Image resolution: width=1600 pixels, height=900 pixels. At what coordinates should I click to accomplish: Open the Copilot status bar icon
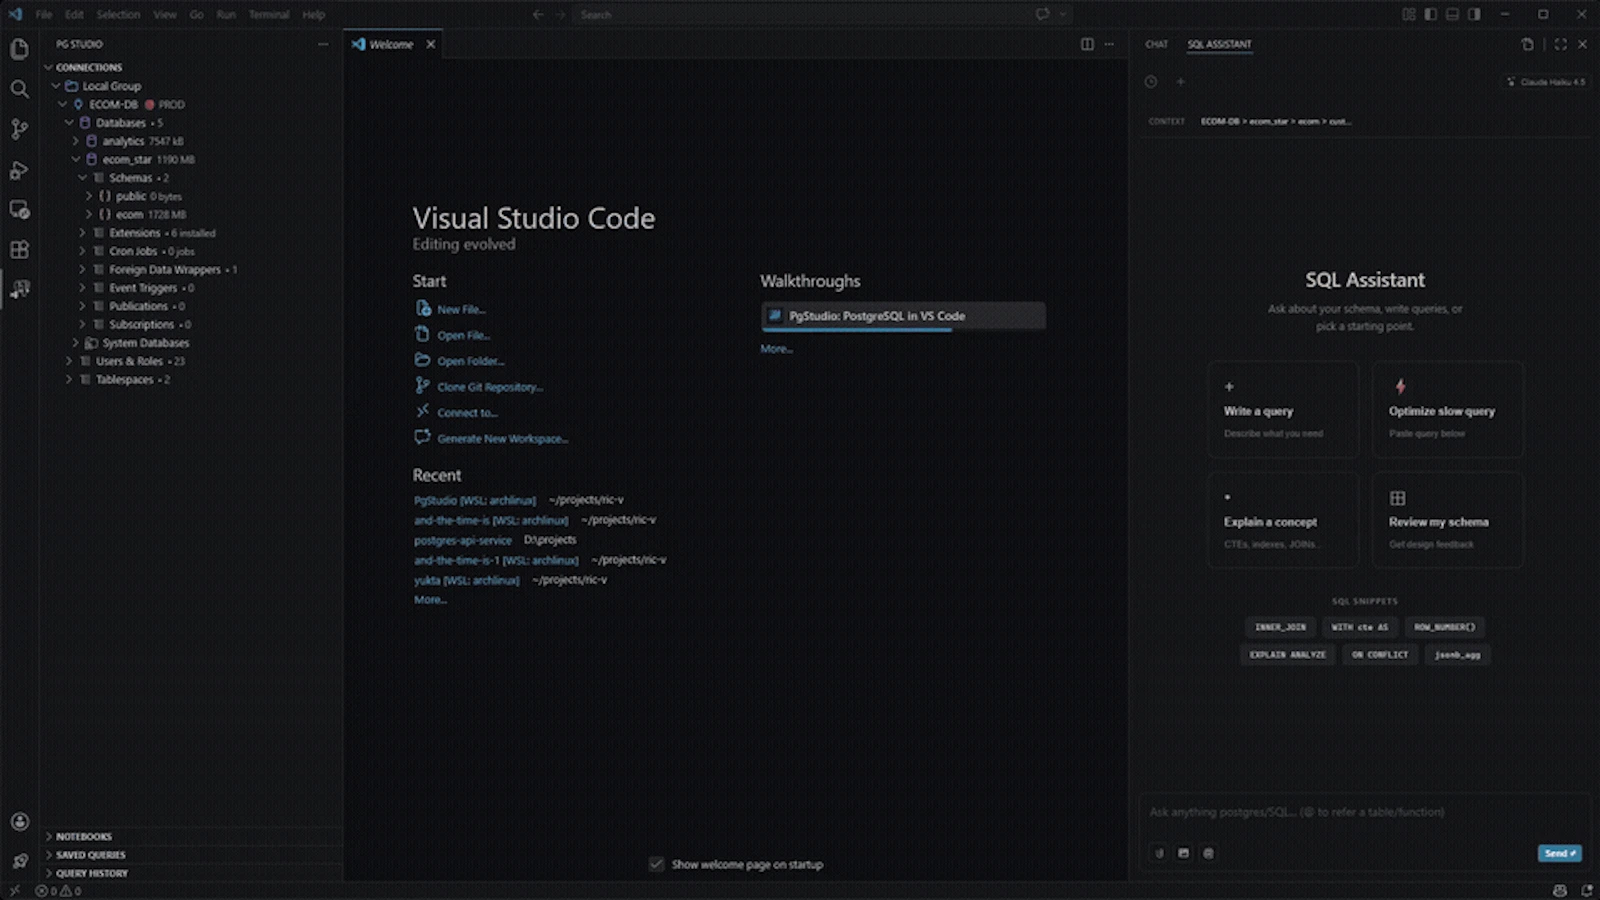coord(1560,890)
